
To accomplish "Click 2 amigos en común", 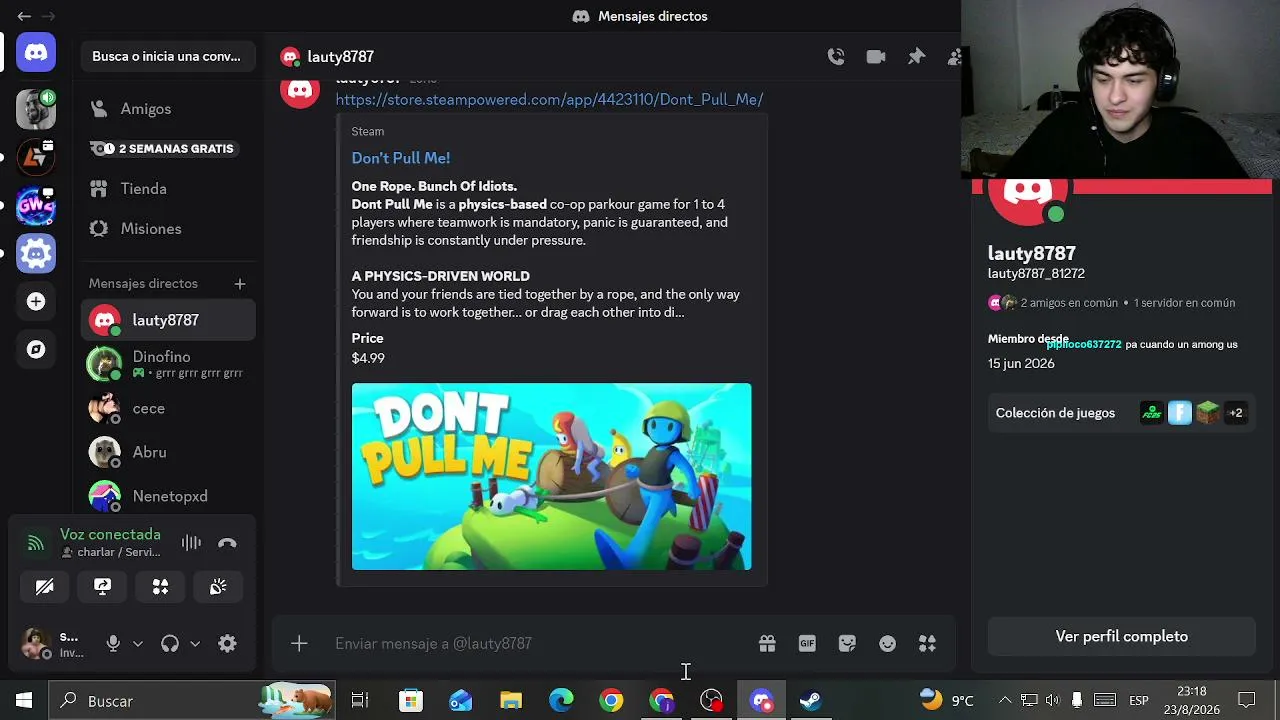I will [x=1069, y=303].
